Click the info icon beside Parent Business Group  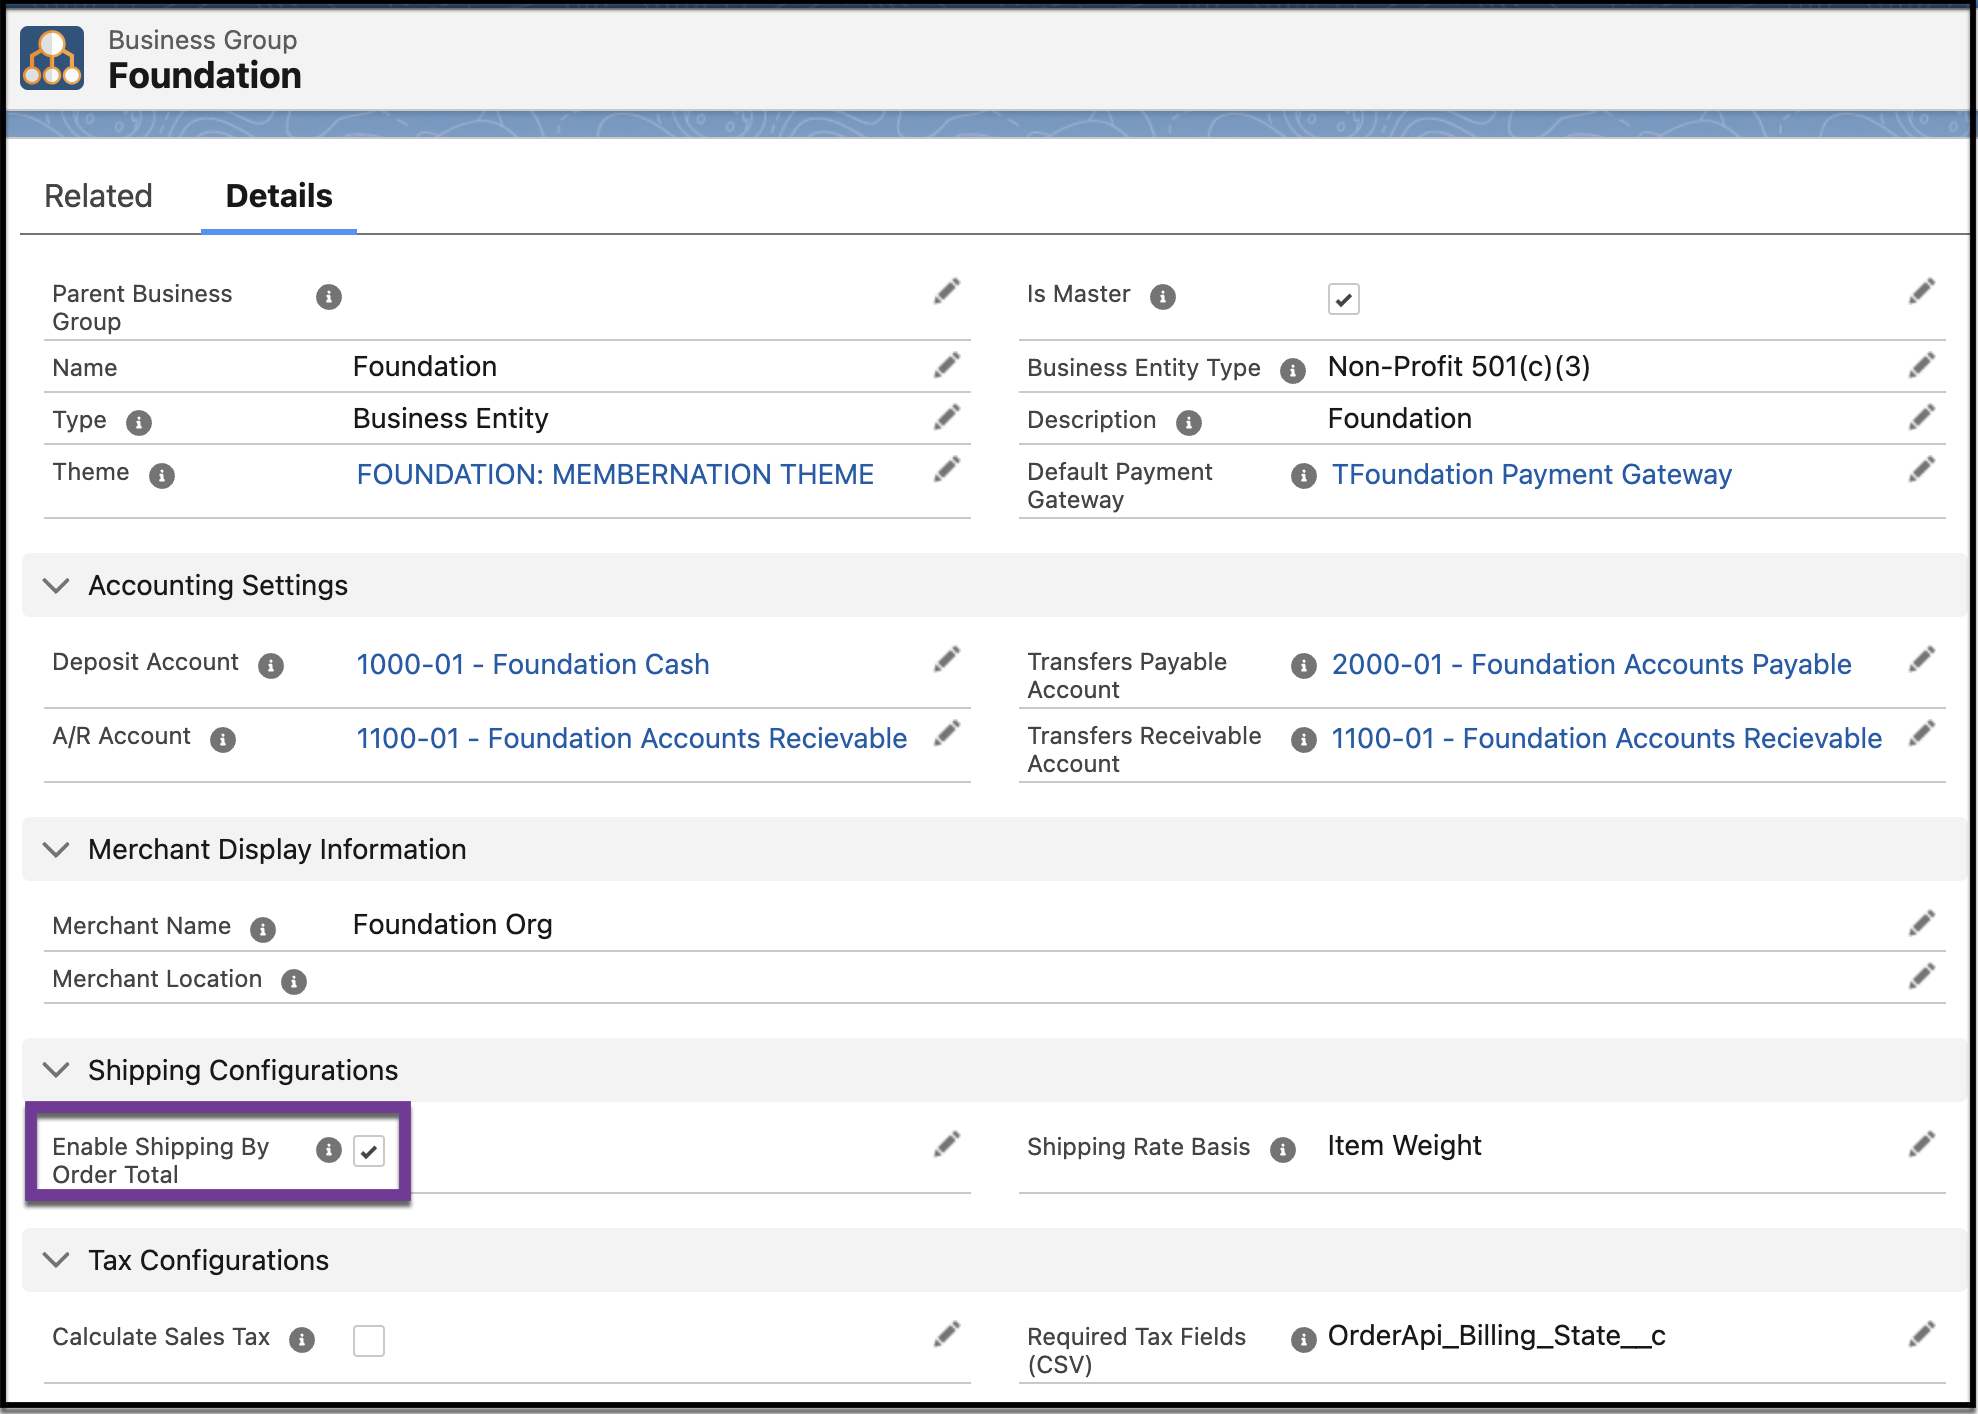[327, 297]
